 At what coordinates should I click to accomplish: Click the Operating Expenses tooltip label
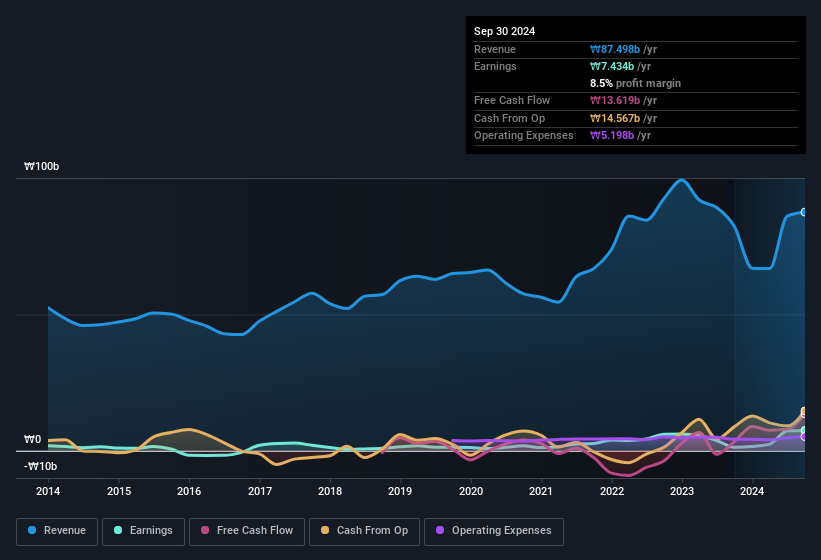pos(524,136)
